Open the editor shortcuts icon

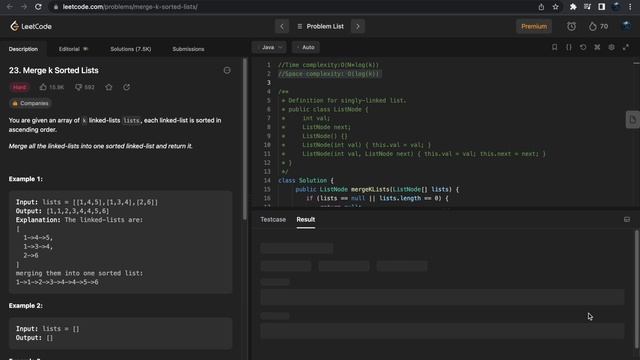coord(597,47)
